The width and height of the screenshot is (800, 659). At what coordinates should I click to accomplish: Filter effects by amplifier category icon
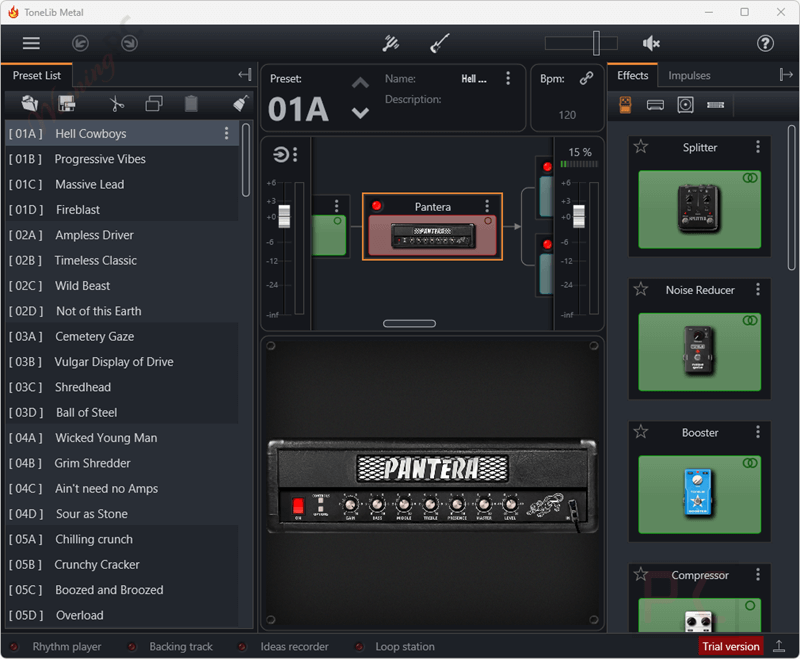point(655,105)
